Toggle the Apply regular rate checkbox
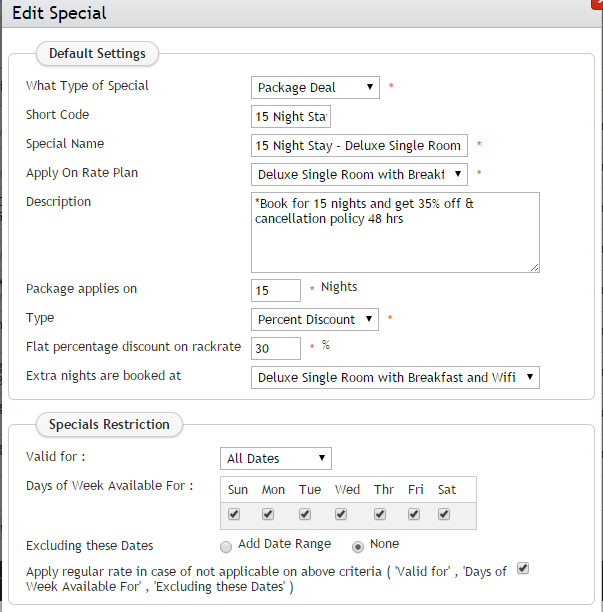603x612 pixels. 522,568
